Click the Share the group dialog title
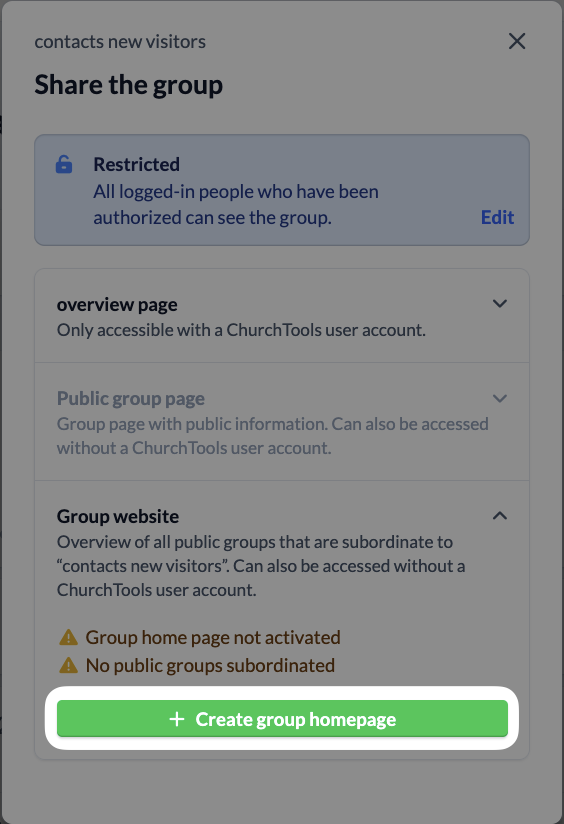 point(129,85)
